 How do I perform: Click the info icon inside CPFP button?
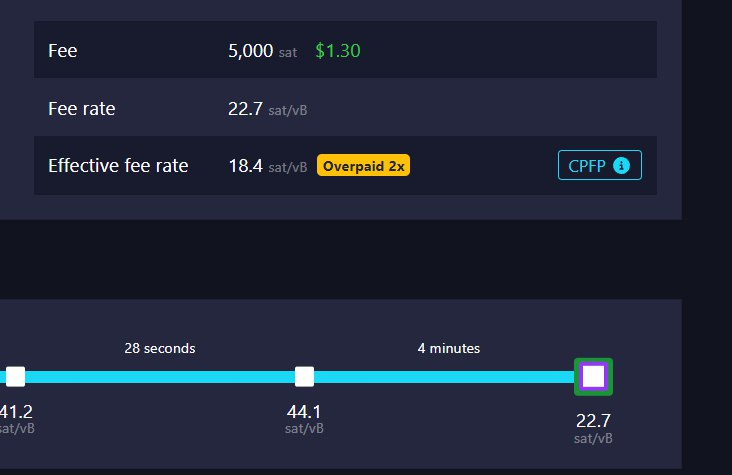tap(621, 165)
